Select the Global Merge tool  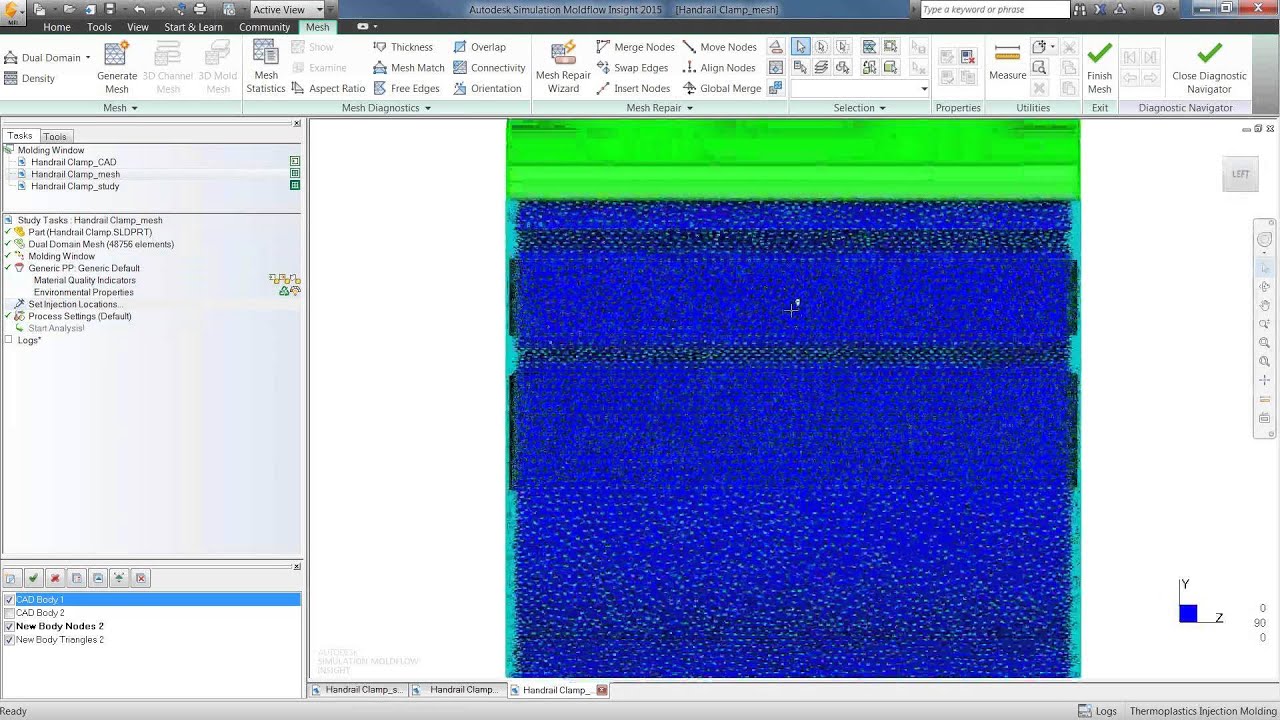721,89
